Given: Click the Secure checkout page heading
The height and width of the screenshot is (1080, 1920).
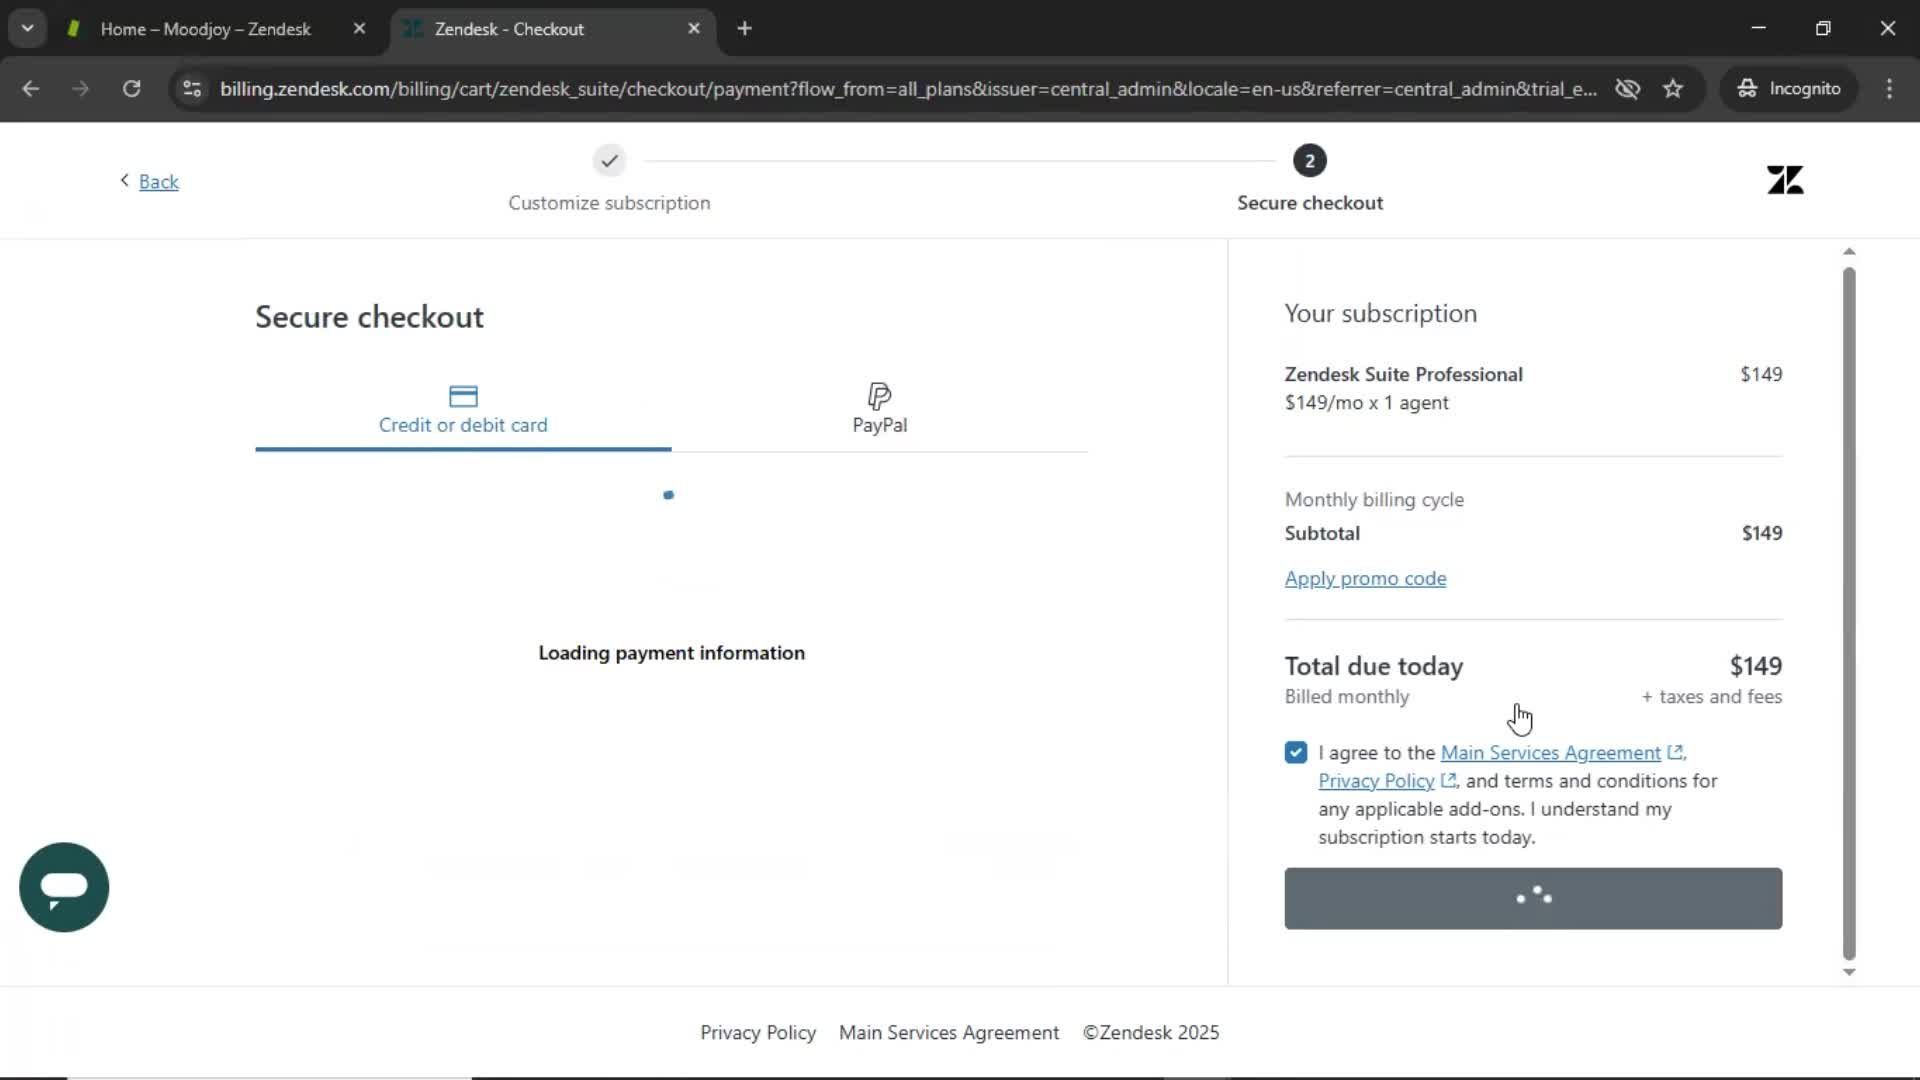Looking at the screenshot, I should pyautogui.click(x=369, y=317).
